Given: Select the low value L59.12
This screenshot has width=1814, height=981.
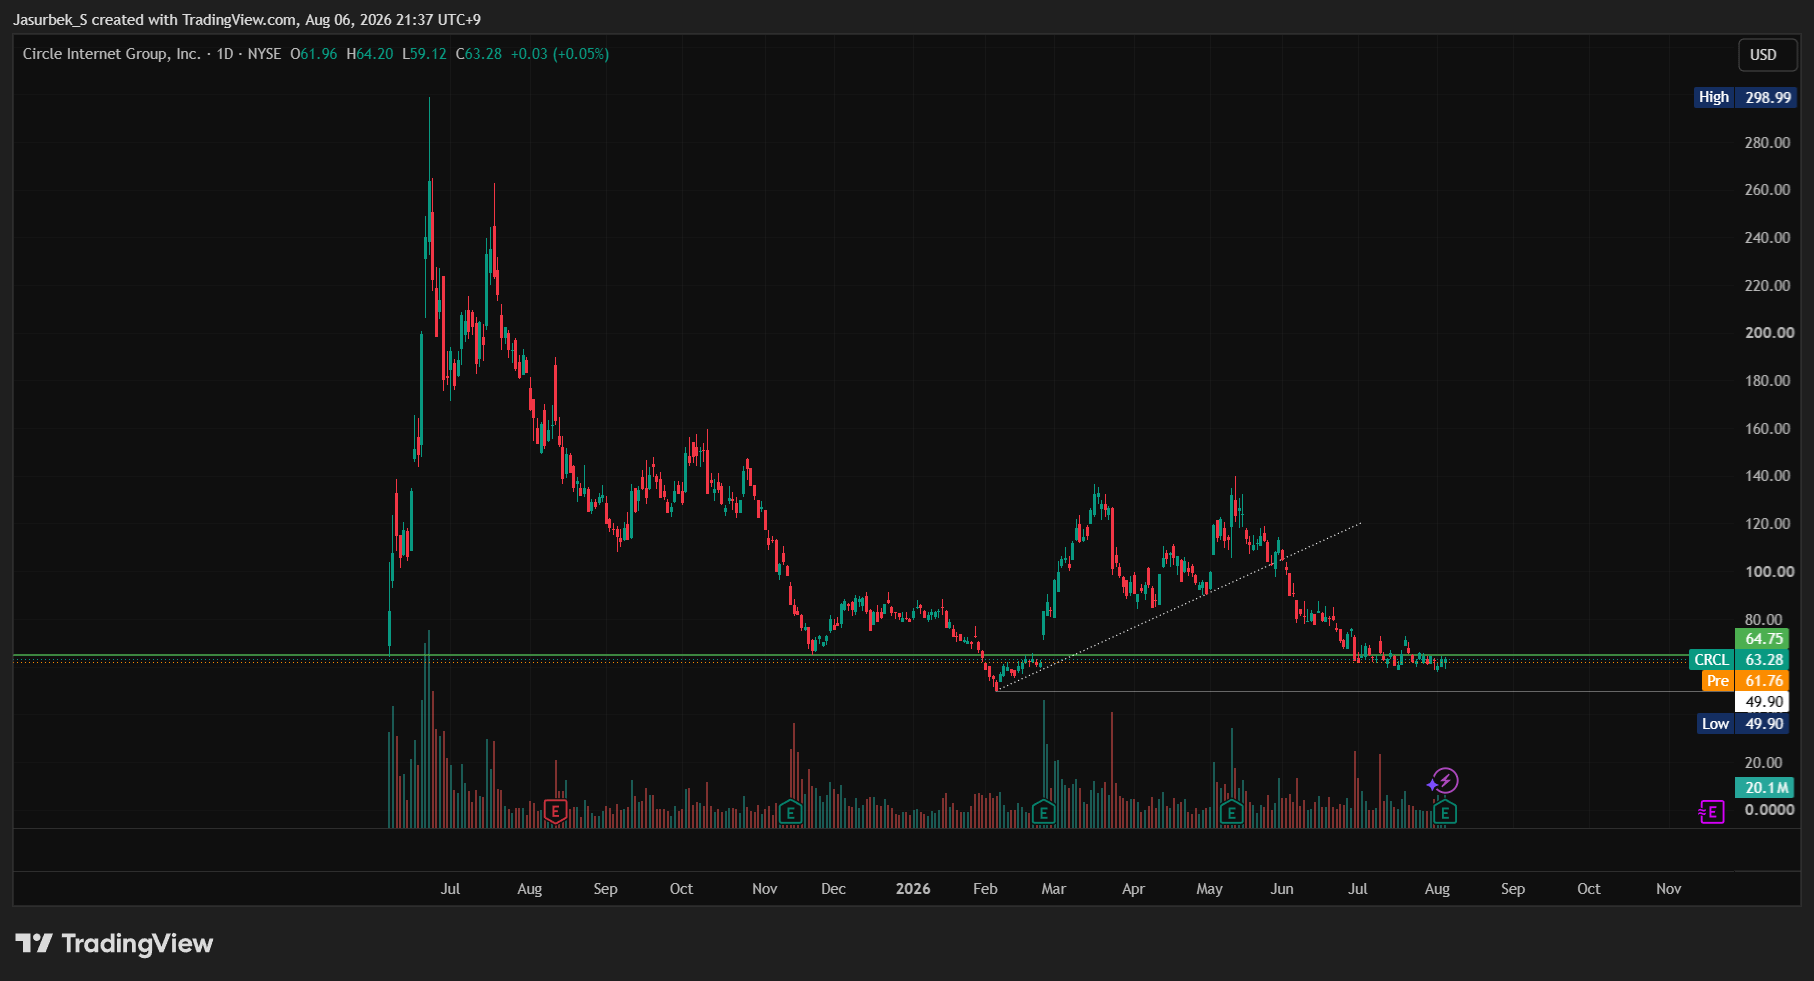Looking at the screenshot, I should pyautogui.click(x=424, y=54).
